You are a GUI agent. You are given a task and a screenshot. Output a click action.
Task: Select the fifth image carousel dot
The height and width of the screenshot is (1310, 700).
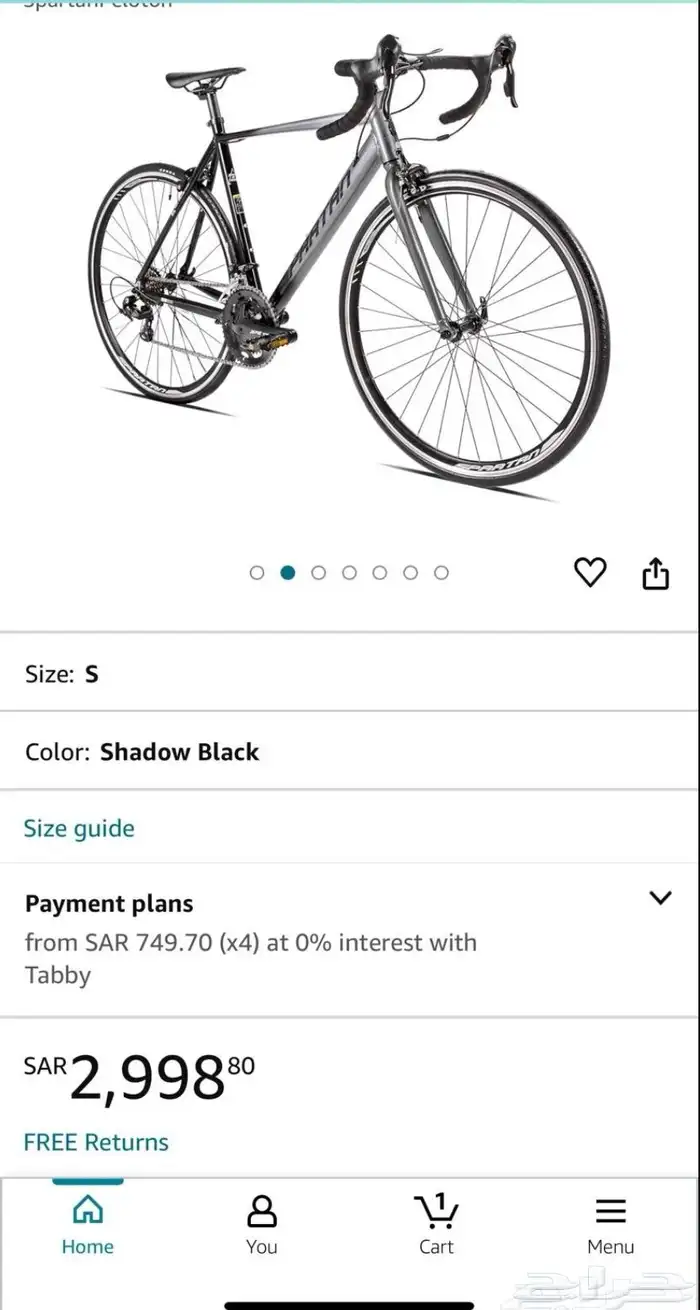pos(380,573)
